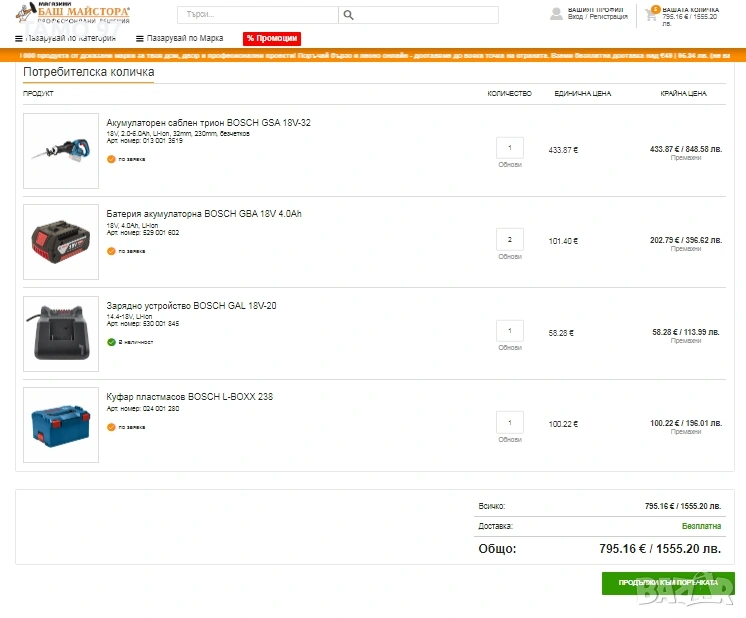
Task: Open the % Промоции tab
Action: tap(272, 38)
